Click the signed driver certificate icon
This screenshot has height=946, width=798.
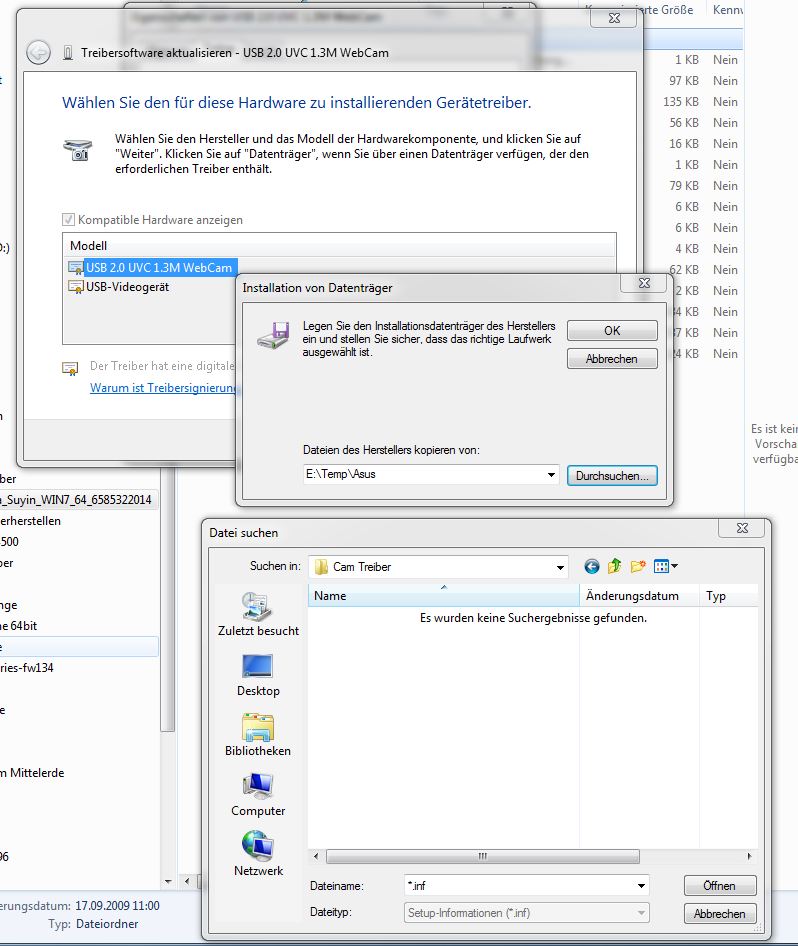coord(71,368)
